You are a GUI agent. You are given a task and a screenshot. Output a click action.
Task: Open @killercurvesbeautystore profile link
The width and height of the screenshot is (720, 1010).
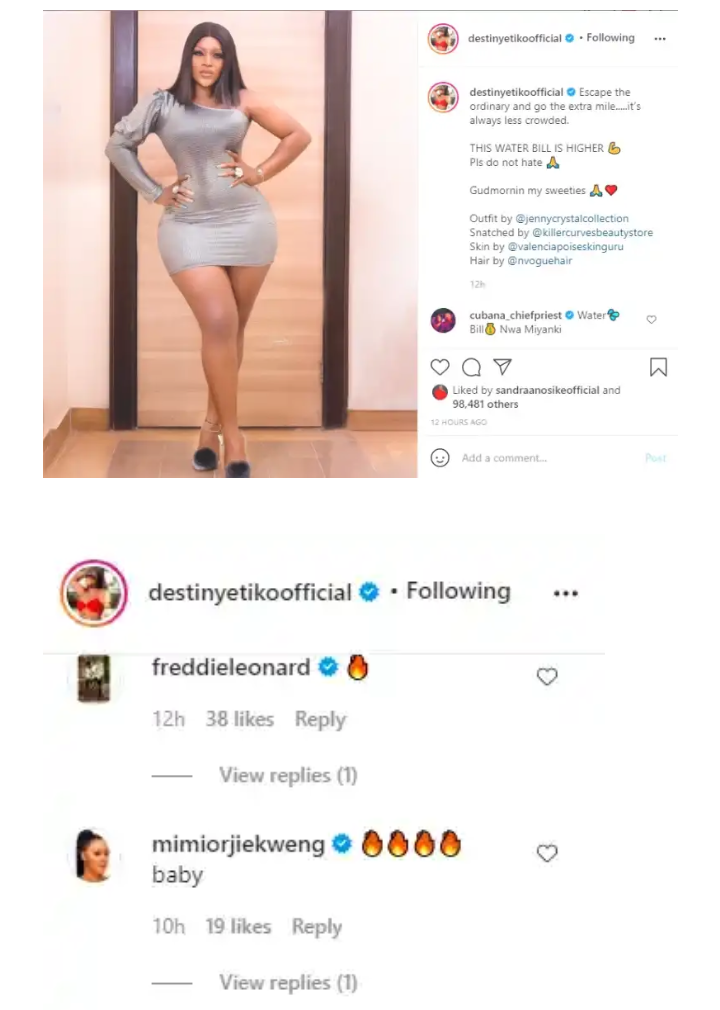592,233
